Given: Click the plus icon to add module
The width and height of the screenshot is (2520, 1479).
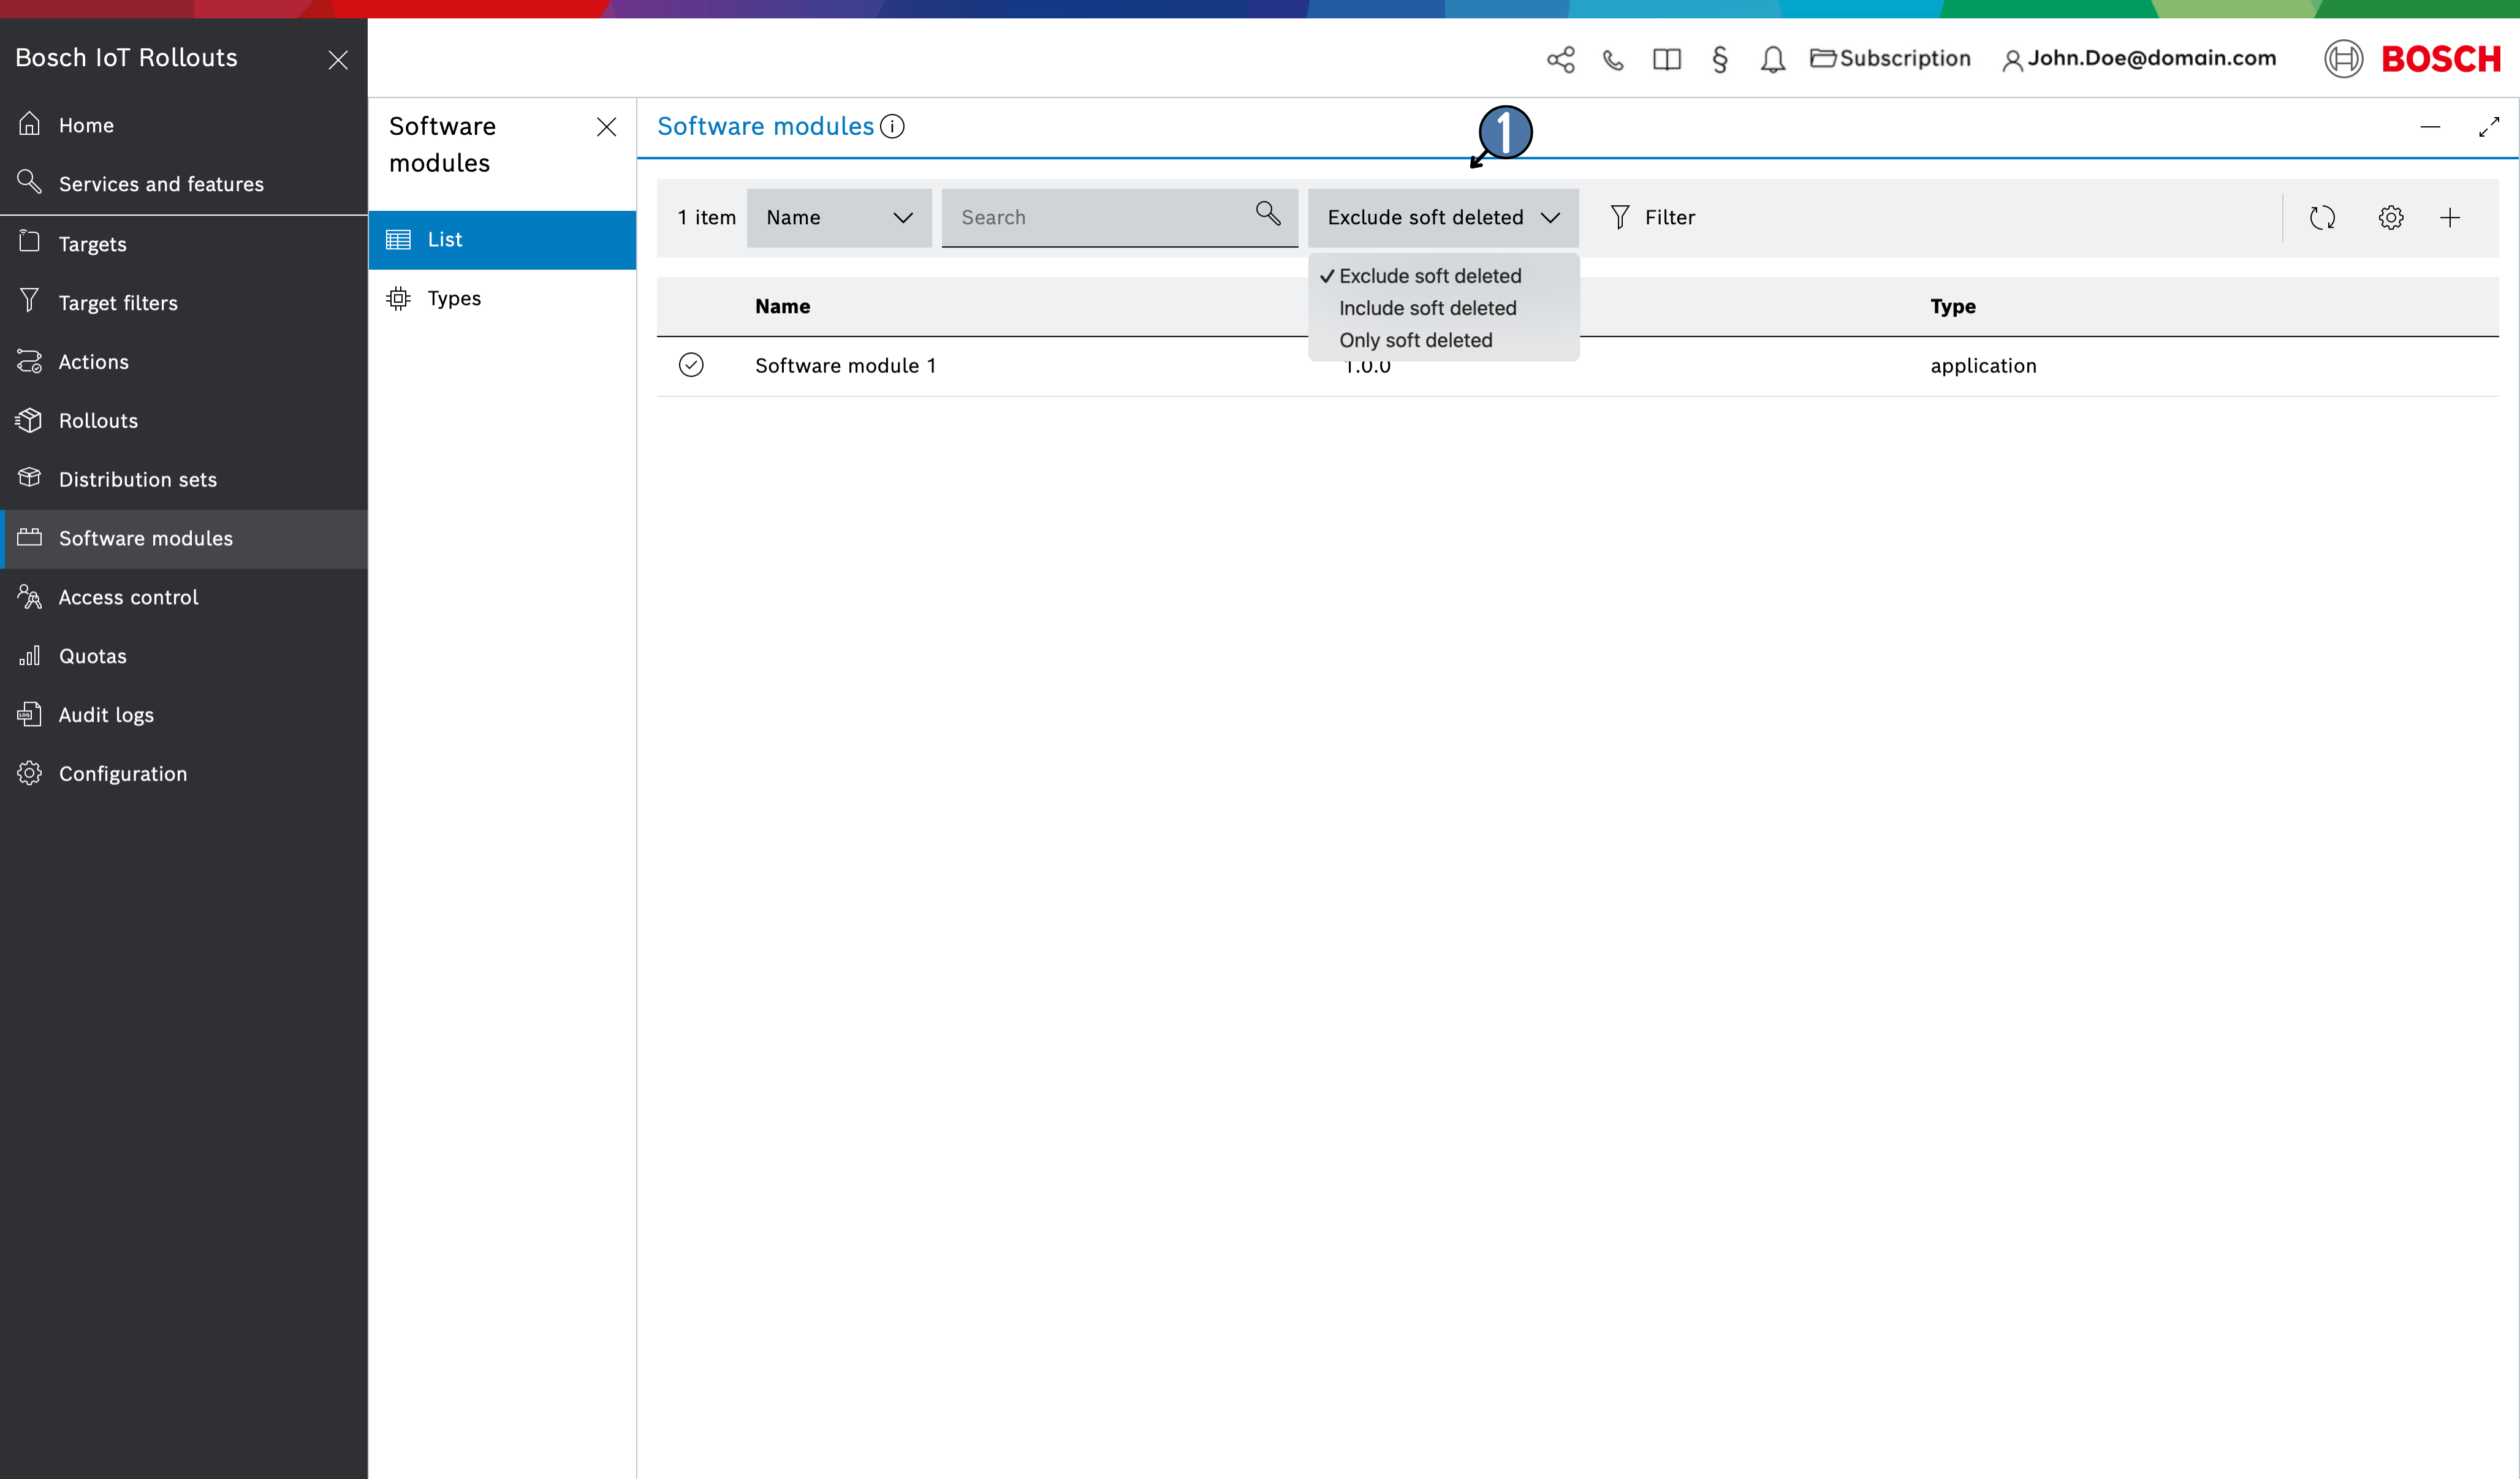Looking at the screenshot, I should [2450, 218].
